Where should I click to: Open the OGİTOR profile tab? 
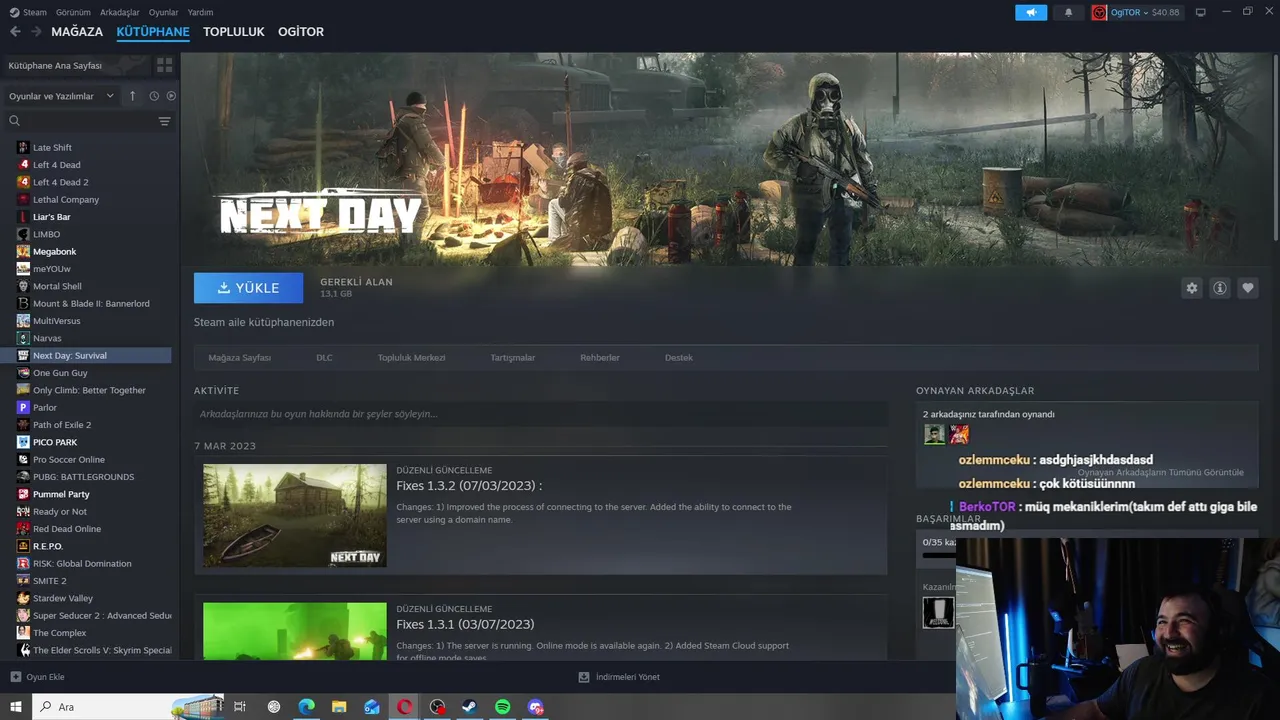301,32
